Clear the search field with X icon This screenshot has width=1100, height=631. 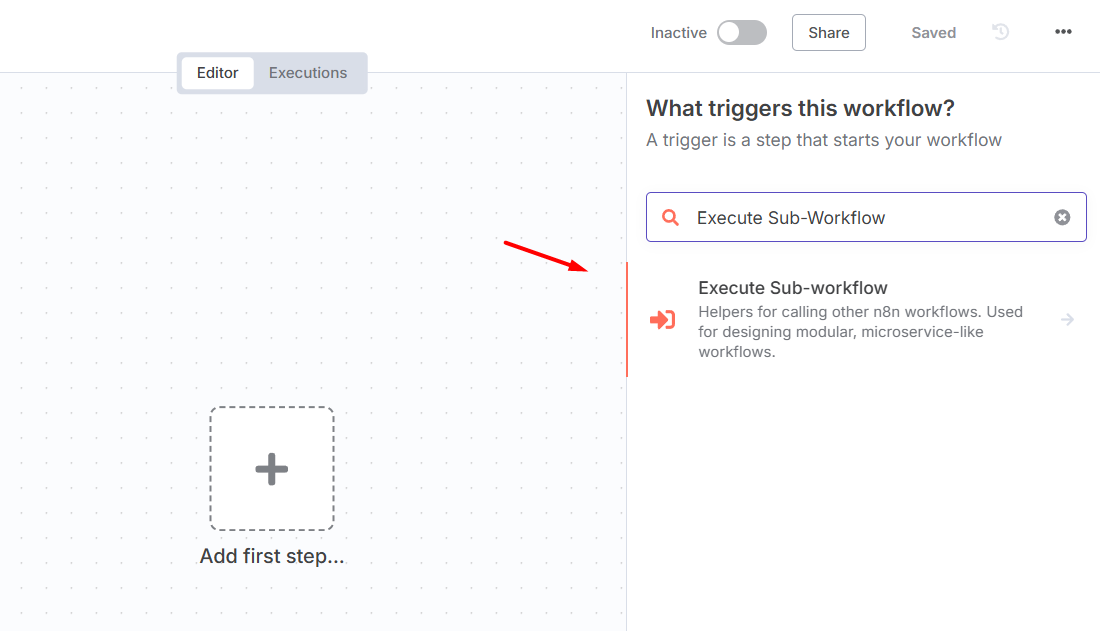click(1062, 218)
